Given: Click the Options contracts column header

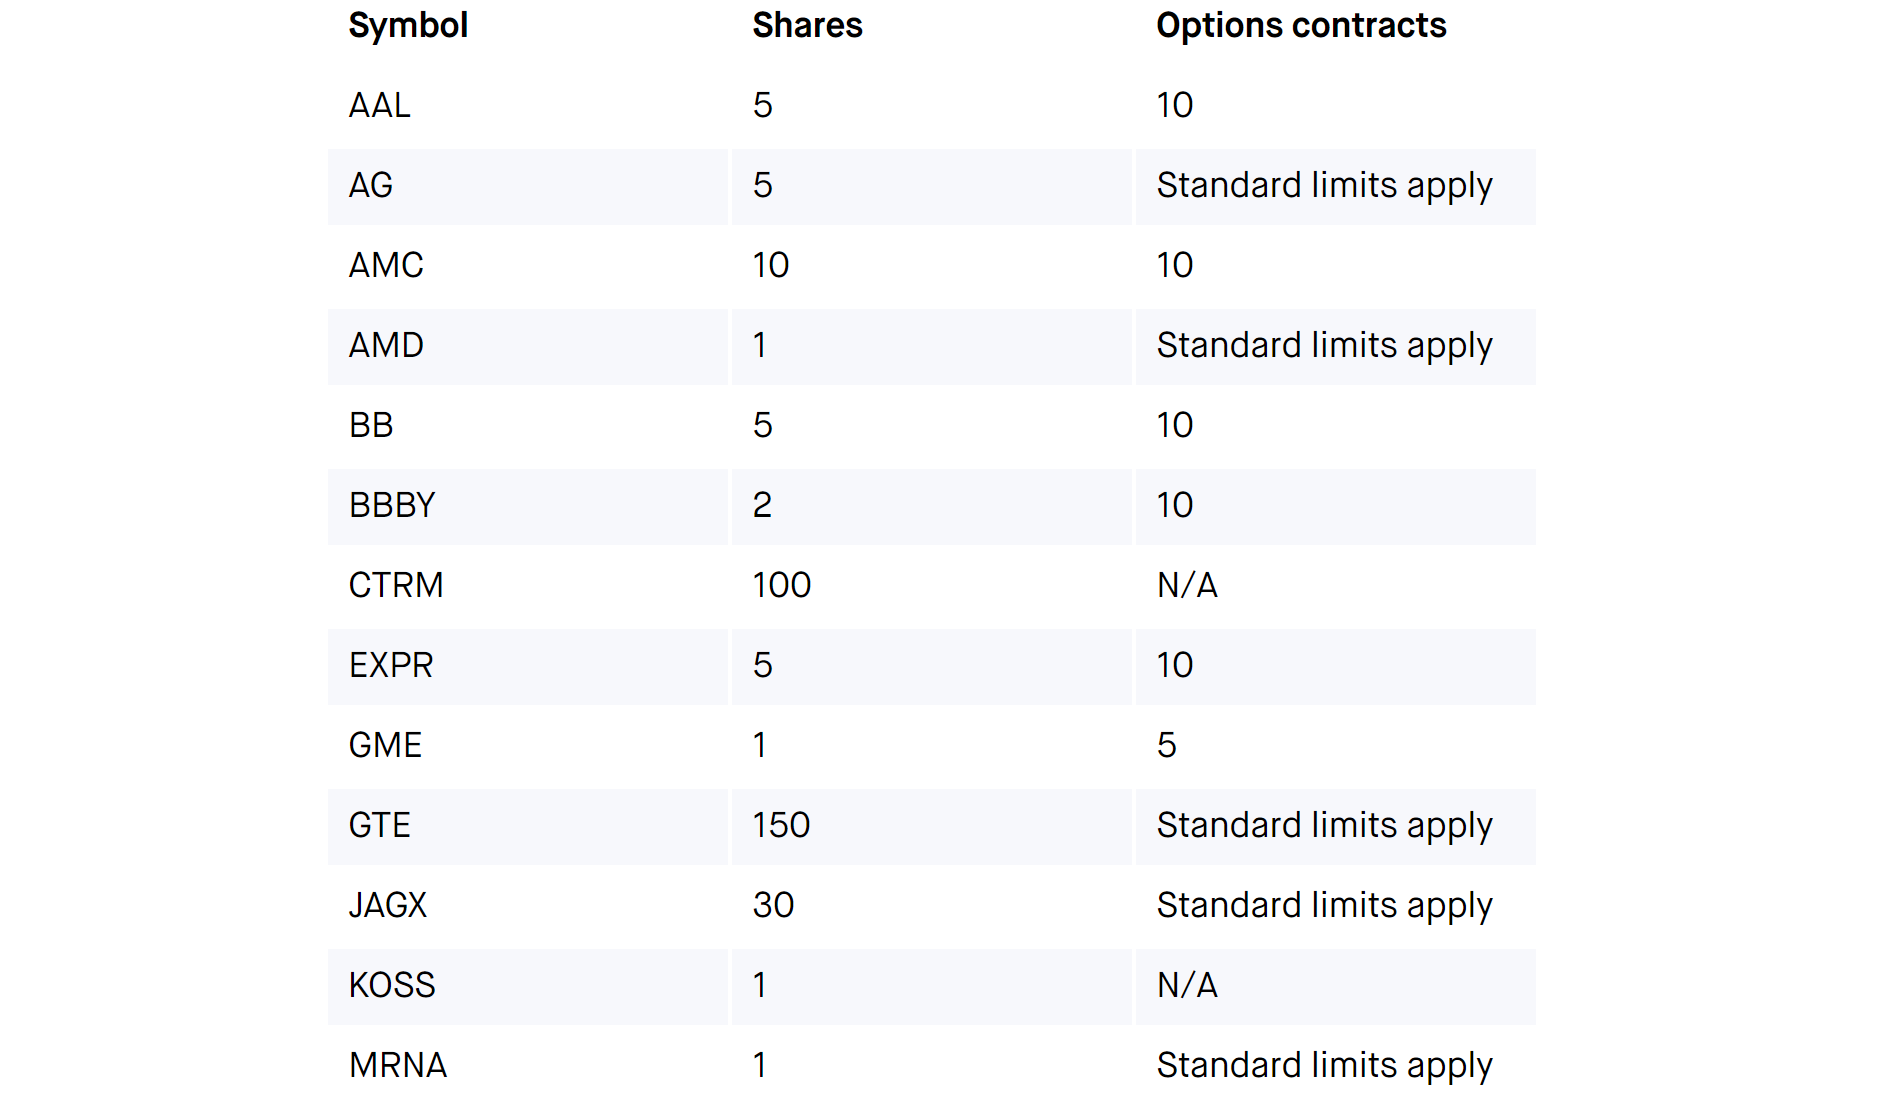Looking at the screenshot, I should click(1300, 26).
